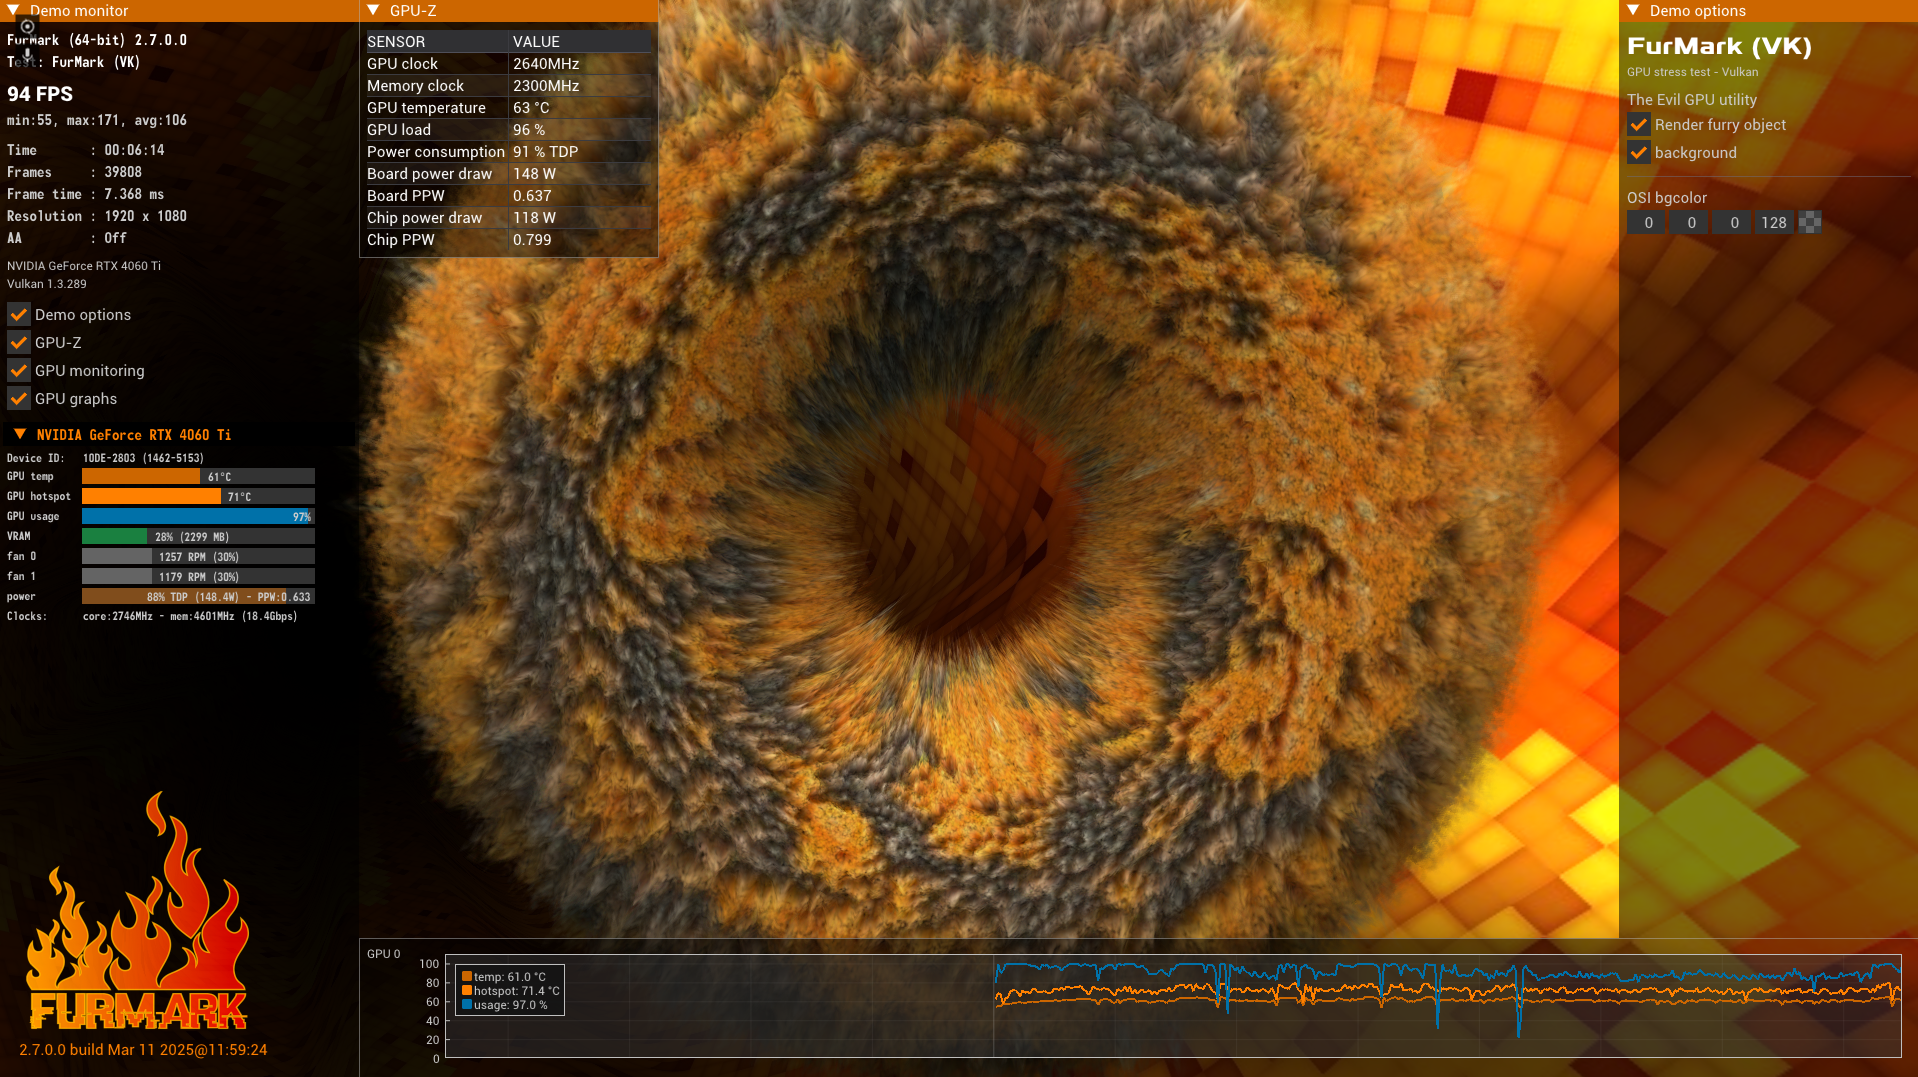This screenshot has width=1918, height=1077.
Task: Click the Frames value 39808
Action: [123, 172]
